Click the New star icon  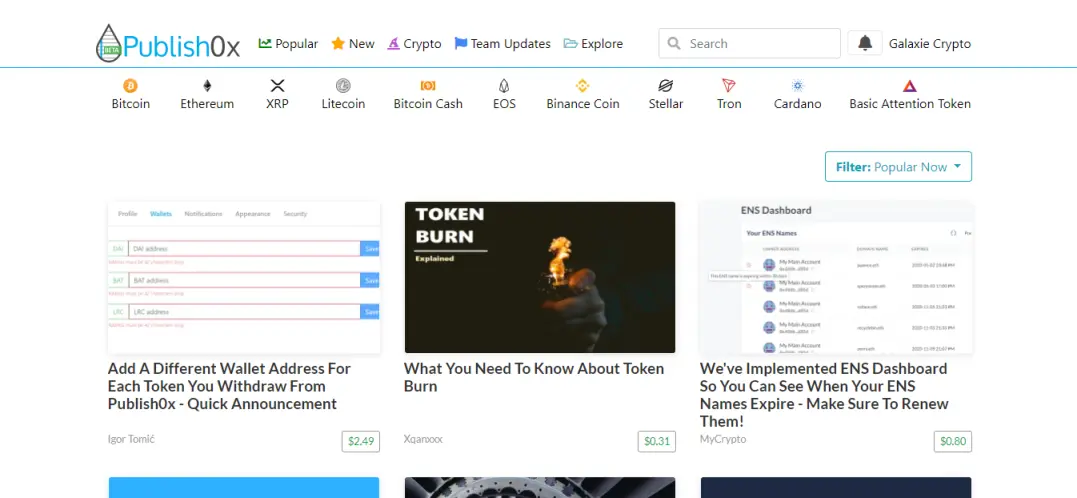point(338,43)
